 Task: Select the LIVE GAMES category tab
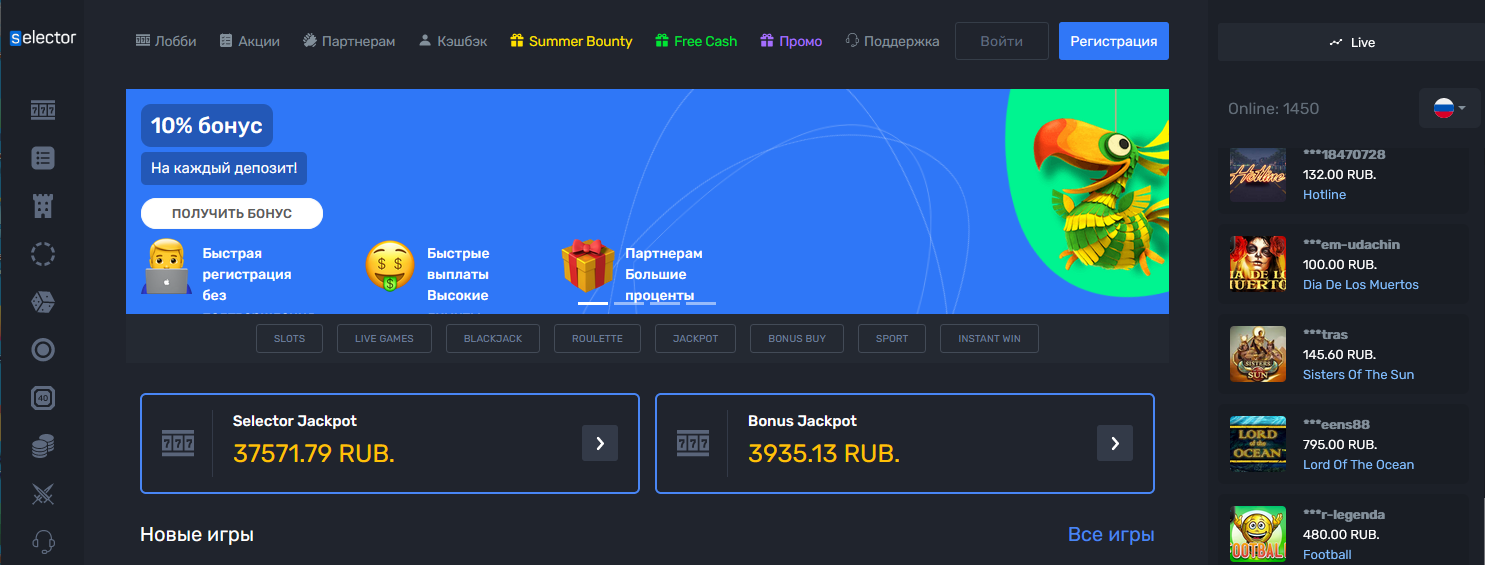coord(384,339)
